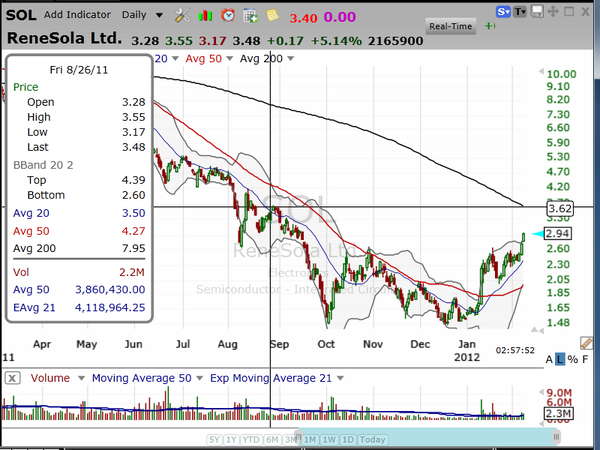The height and width of the screenshot is (450, 600).
Task: Click the BBand 20 2 label
Action: click(x=43, y=165)
